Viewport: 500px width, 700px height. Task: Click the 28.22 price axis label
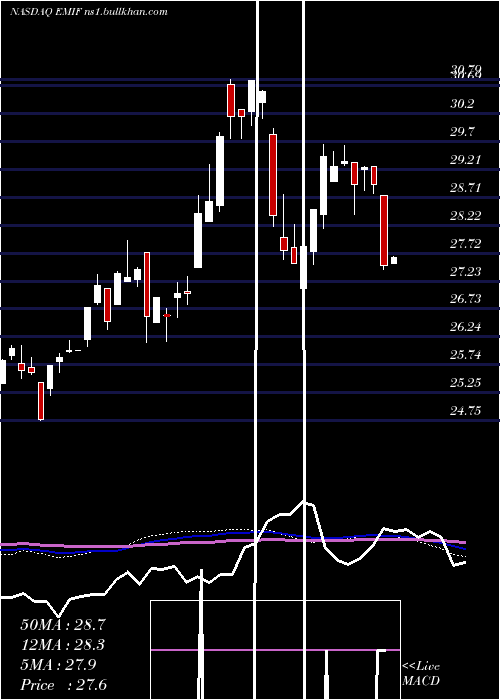[x=466, y=216]
